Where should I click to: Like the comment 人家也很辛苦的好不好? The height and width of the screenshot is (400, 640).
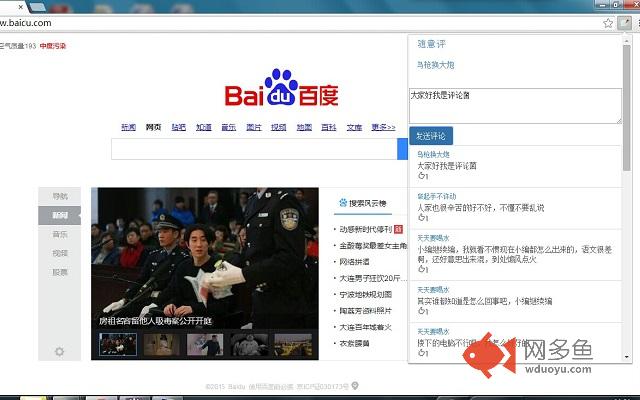[x=422, y=218]
